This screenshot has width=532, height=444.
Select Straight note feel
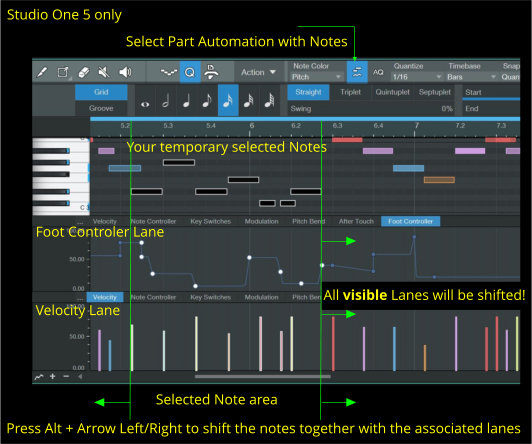click(308, 92)
